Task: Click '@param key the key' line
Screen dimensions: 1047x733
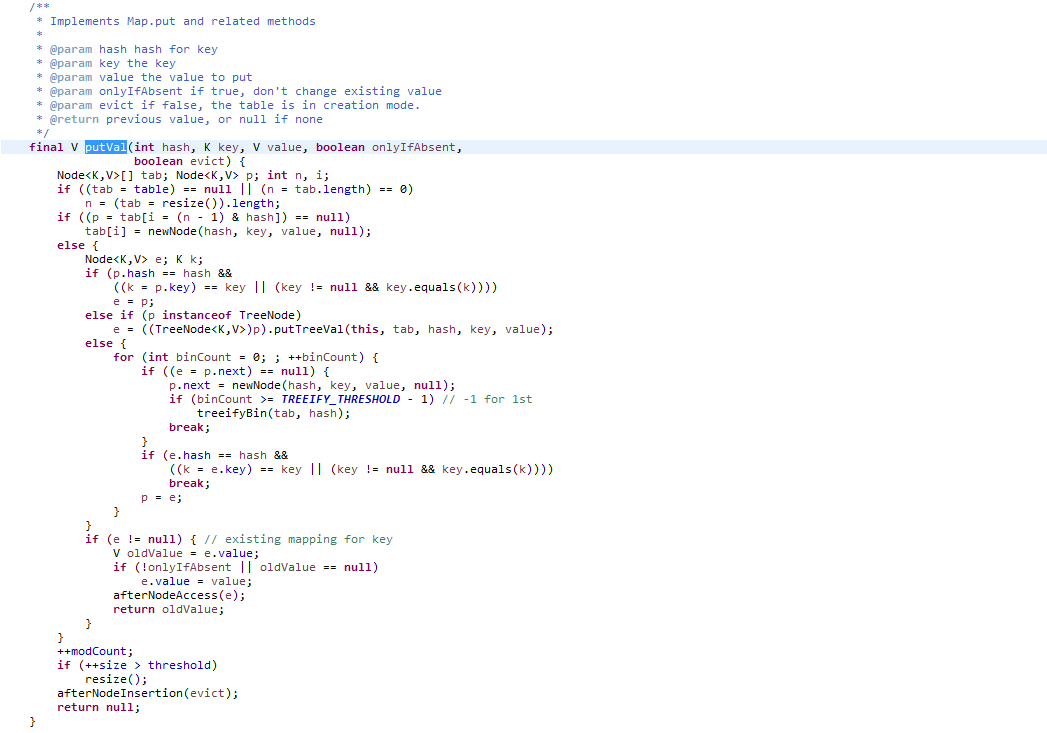Action: (112, 63)
